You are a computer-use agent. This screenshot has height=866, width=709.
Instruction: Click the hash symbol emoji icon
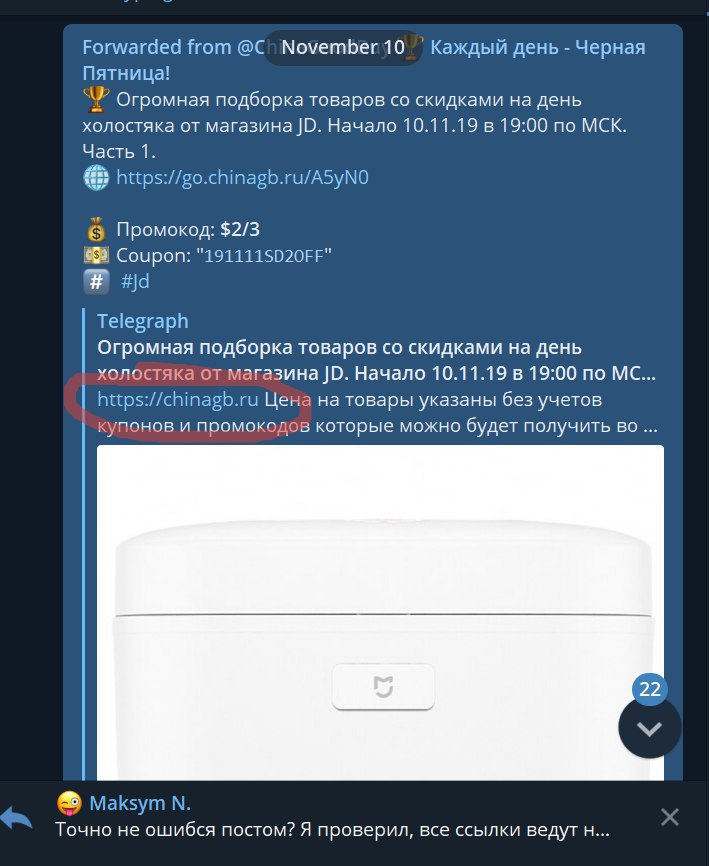coord(96,282)
